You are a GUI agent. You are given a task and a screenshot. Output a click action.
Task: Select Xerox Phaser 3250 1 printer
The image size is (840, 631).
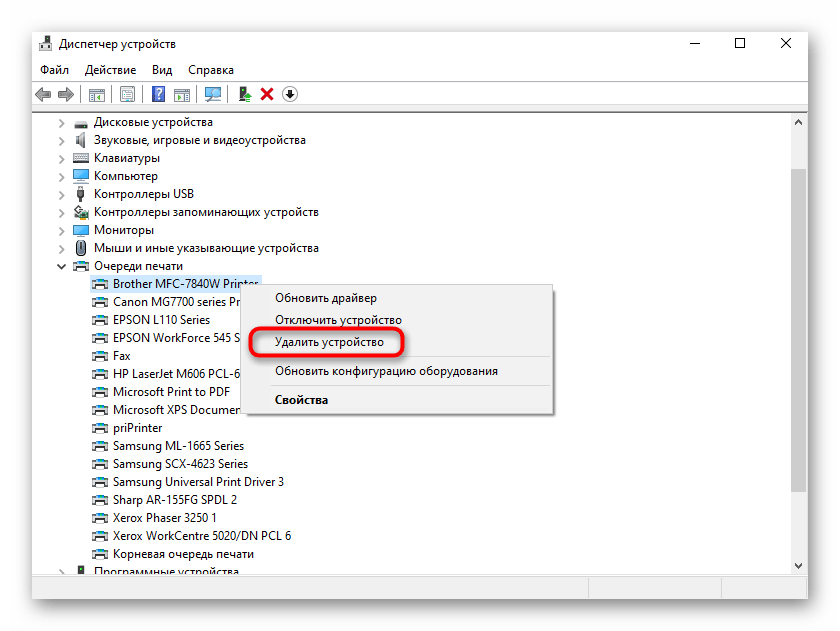(x=164, y=518)
